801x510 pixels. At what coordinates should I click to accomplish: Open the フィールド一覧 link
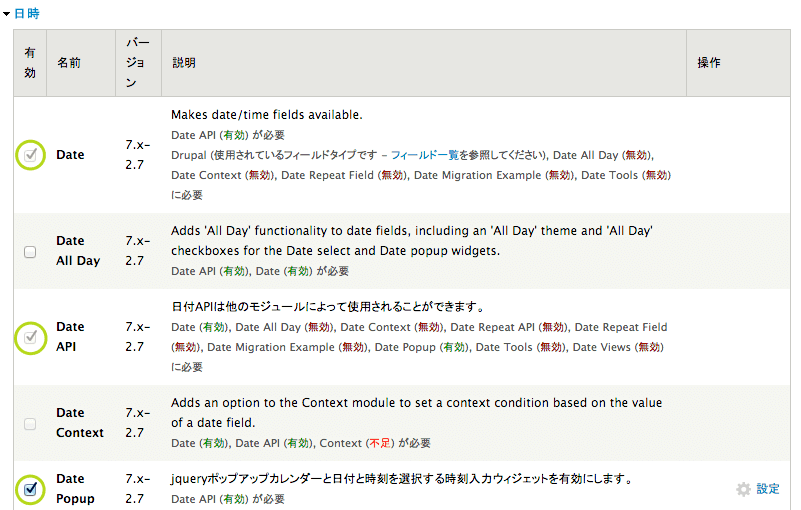(425, 155)
